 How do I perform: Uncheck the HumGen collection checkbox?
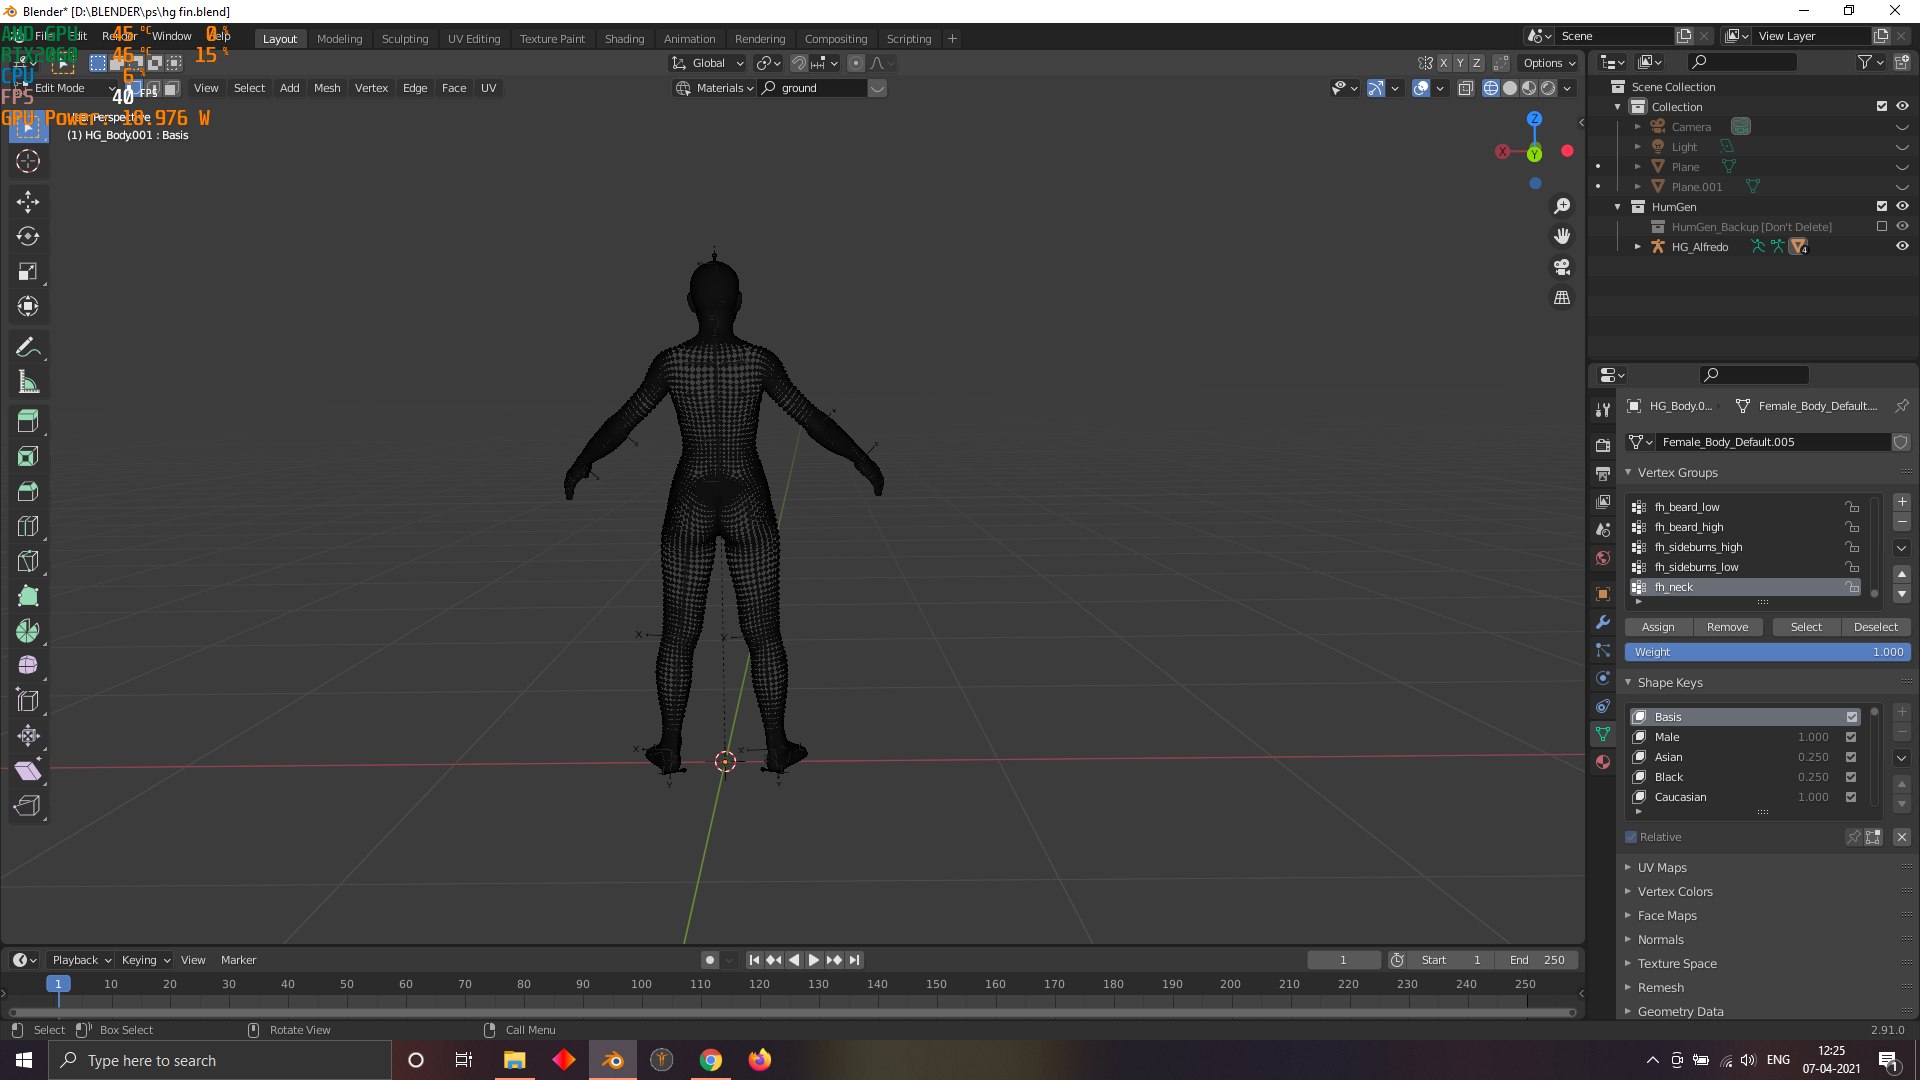1882,206
